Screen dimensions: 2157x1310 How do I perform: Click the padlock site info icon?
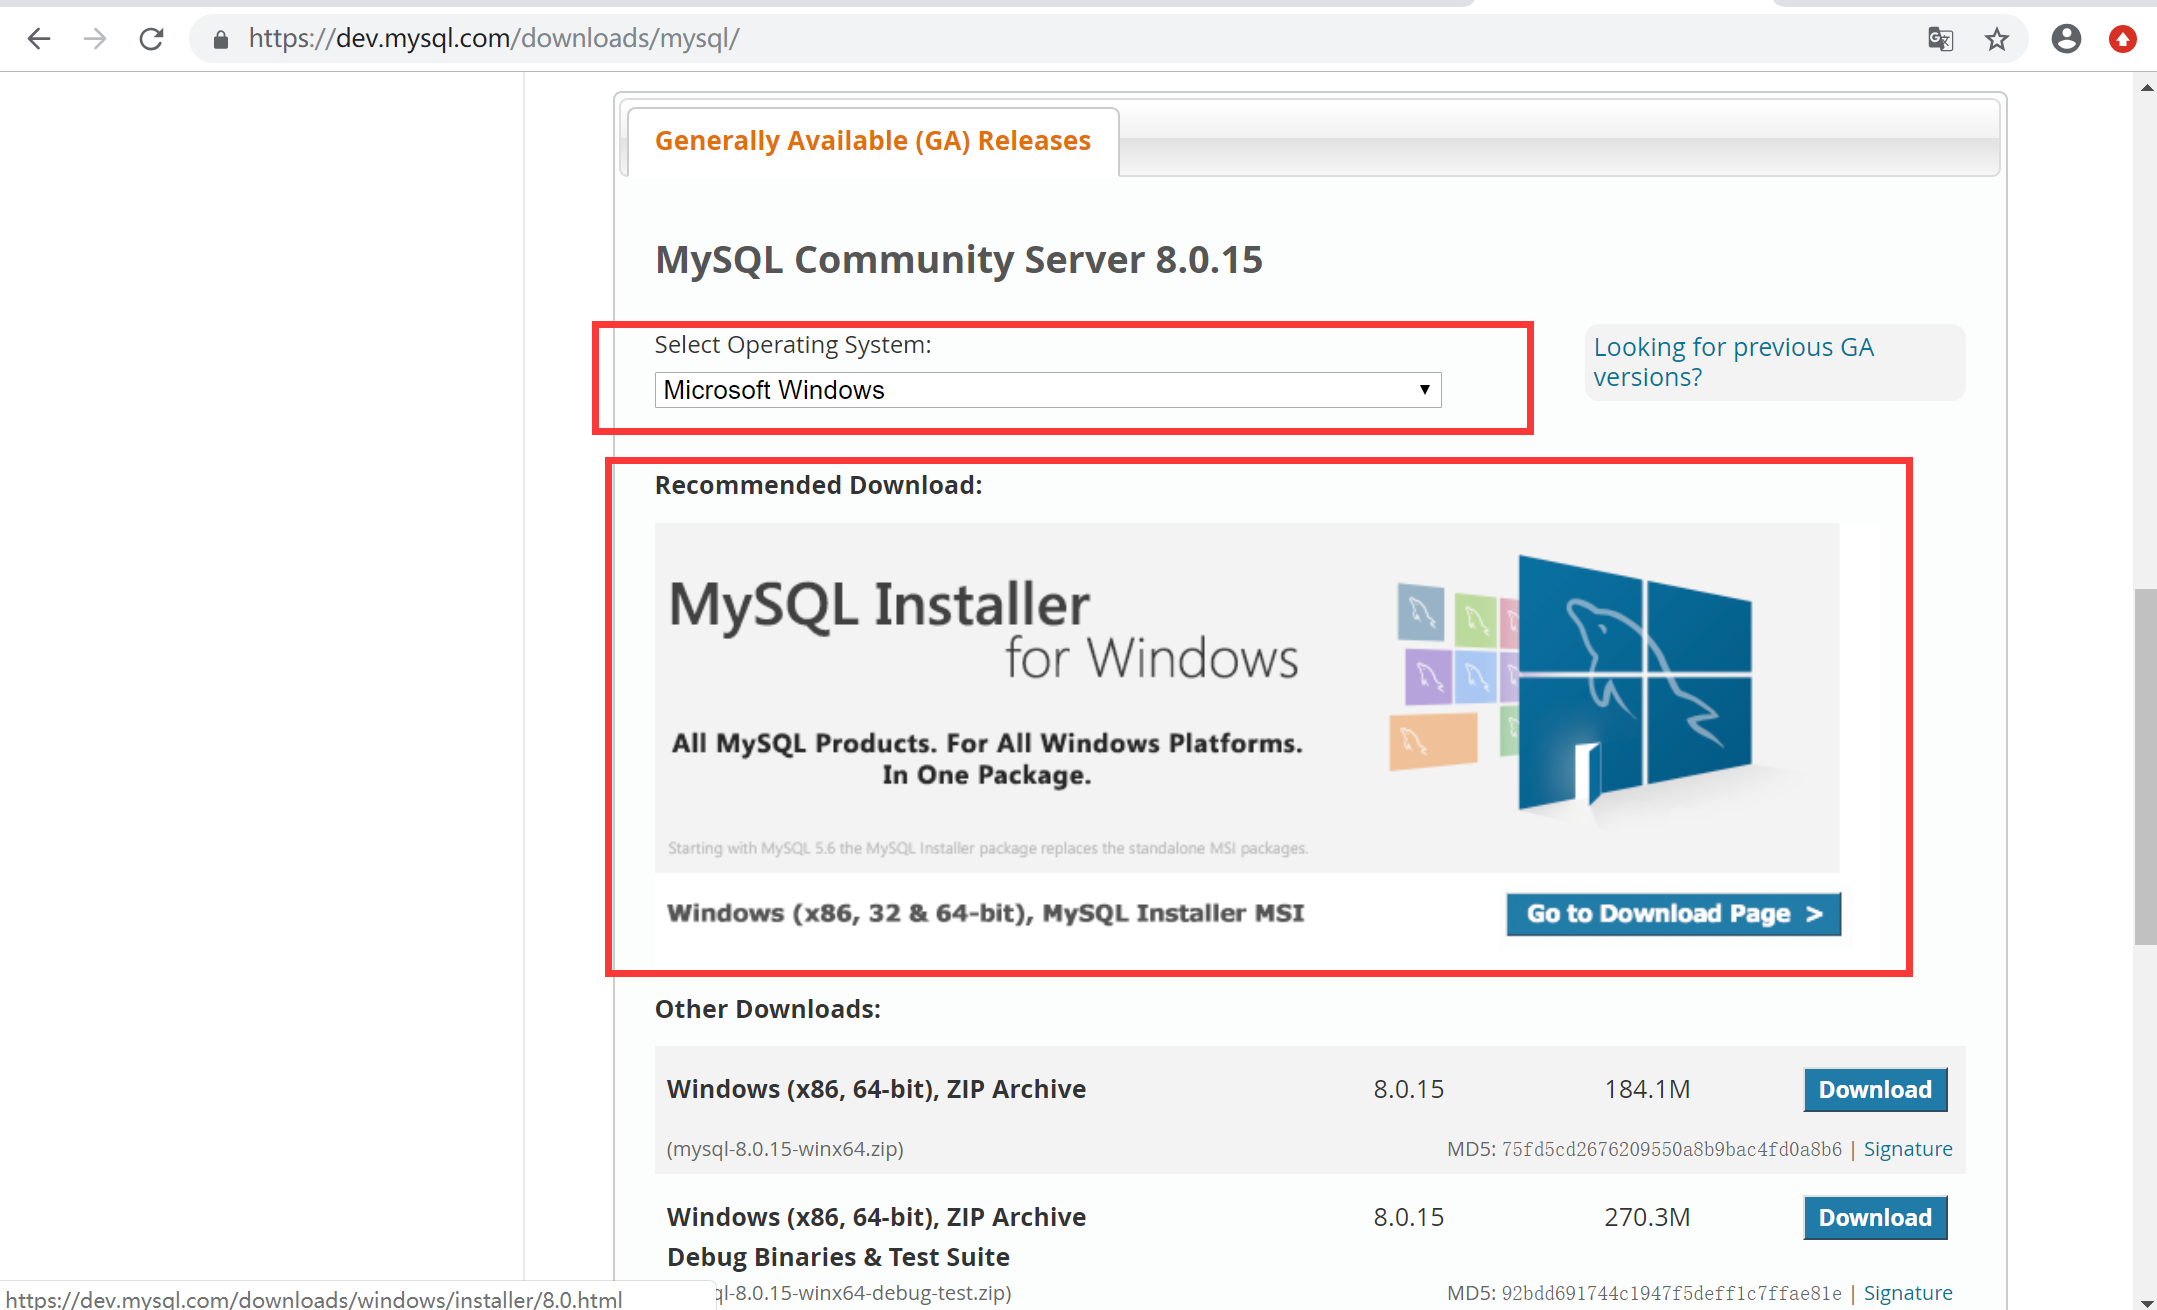click(x=221, y=39)
